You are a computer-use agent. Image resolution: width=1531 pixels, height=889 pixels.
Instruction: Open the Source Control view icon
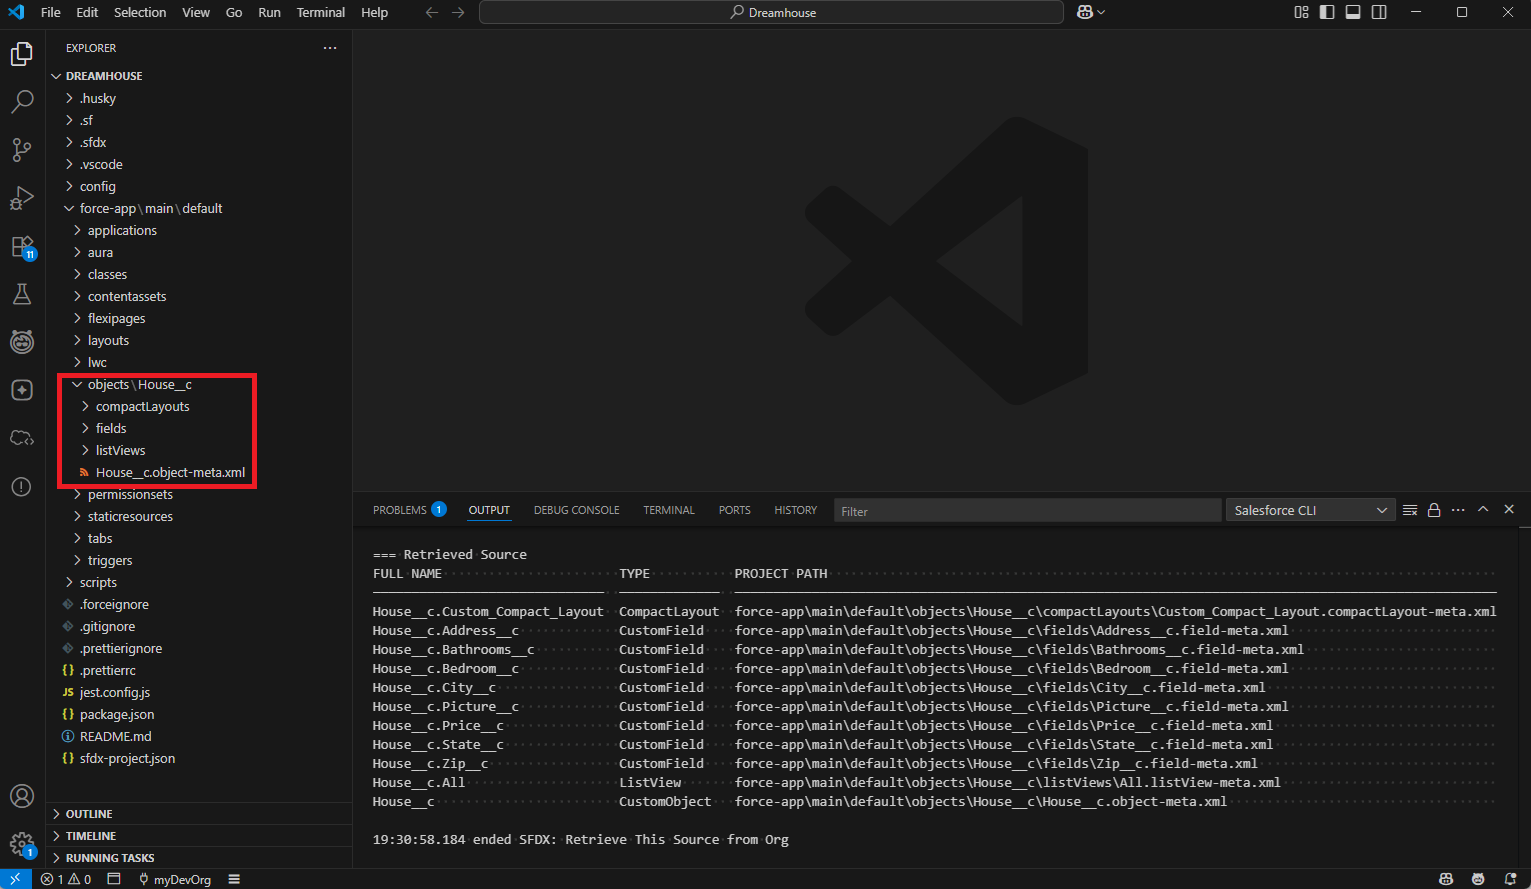click(22, 150)
